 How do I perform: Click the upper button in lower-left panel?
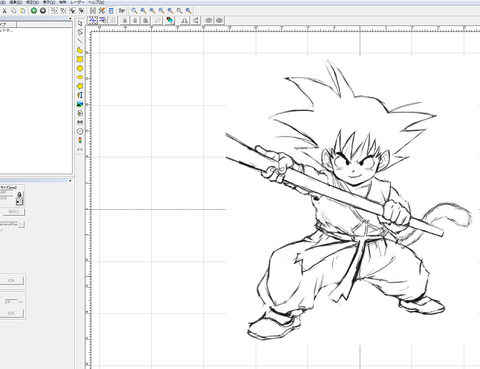tap(12, 280)
